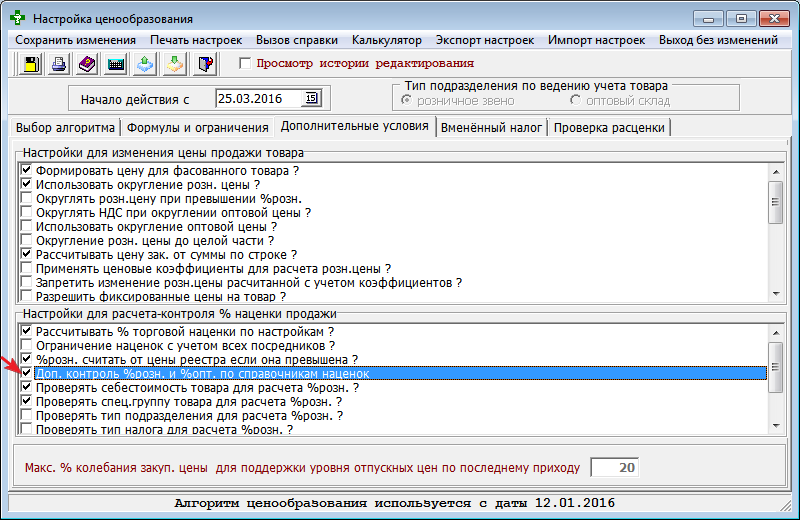Select the 'оптовый склад' radio button

tap(575, 100)
